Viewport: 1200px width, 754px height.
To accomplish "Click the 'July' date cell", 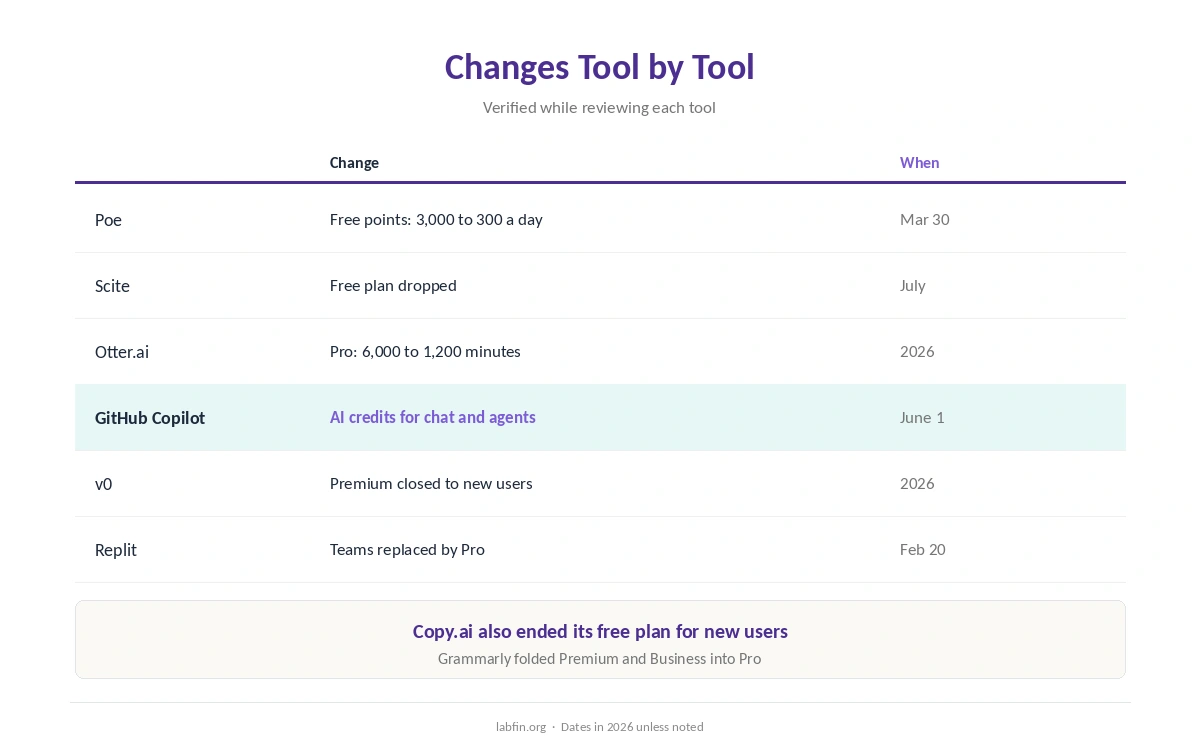I will (x=912, y=285).
